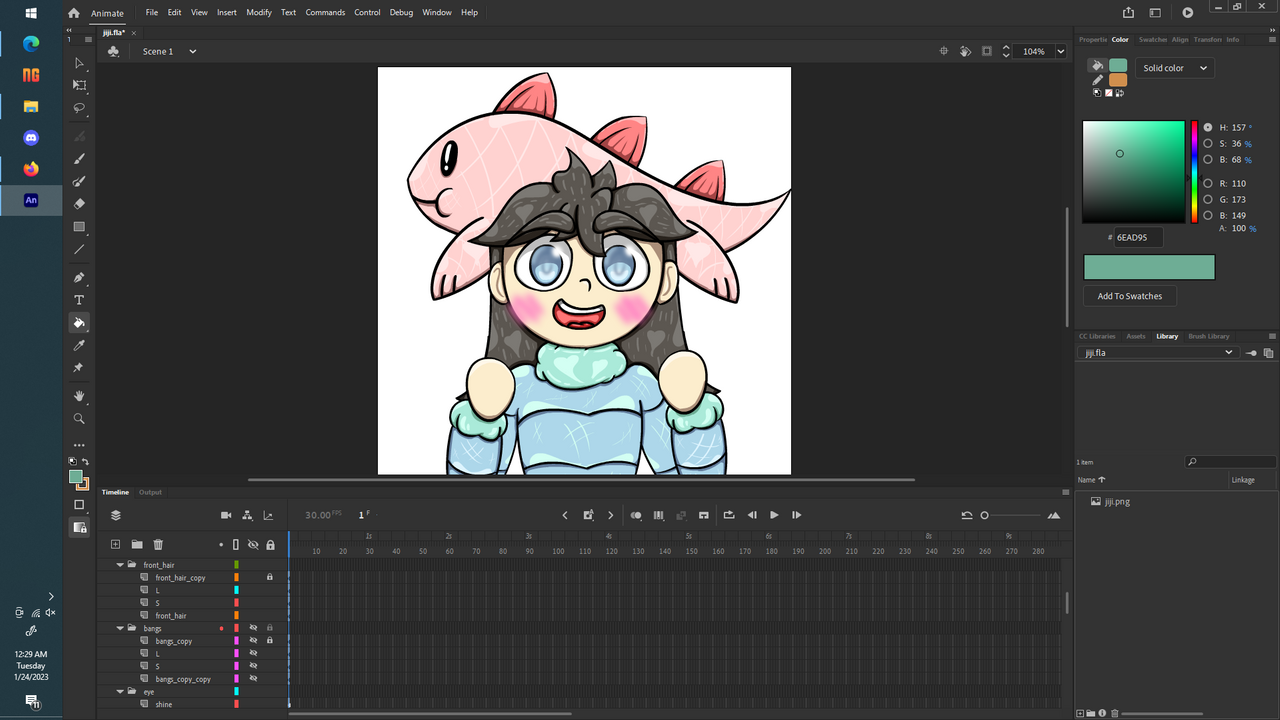Show the hidden bangs folder layer
1280x720 pixels.
(253, 628)
